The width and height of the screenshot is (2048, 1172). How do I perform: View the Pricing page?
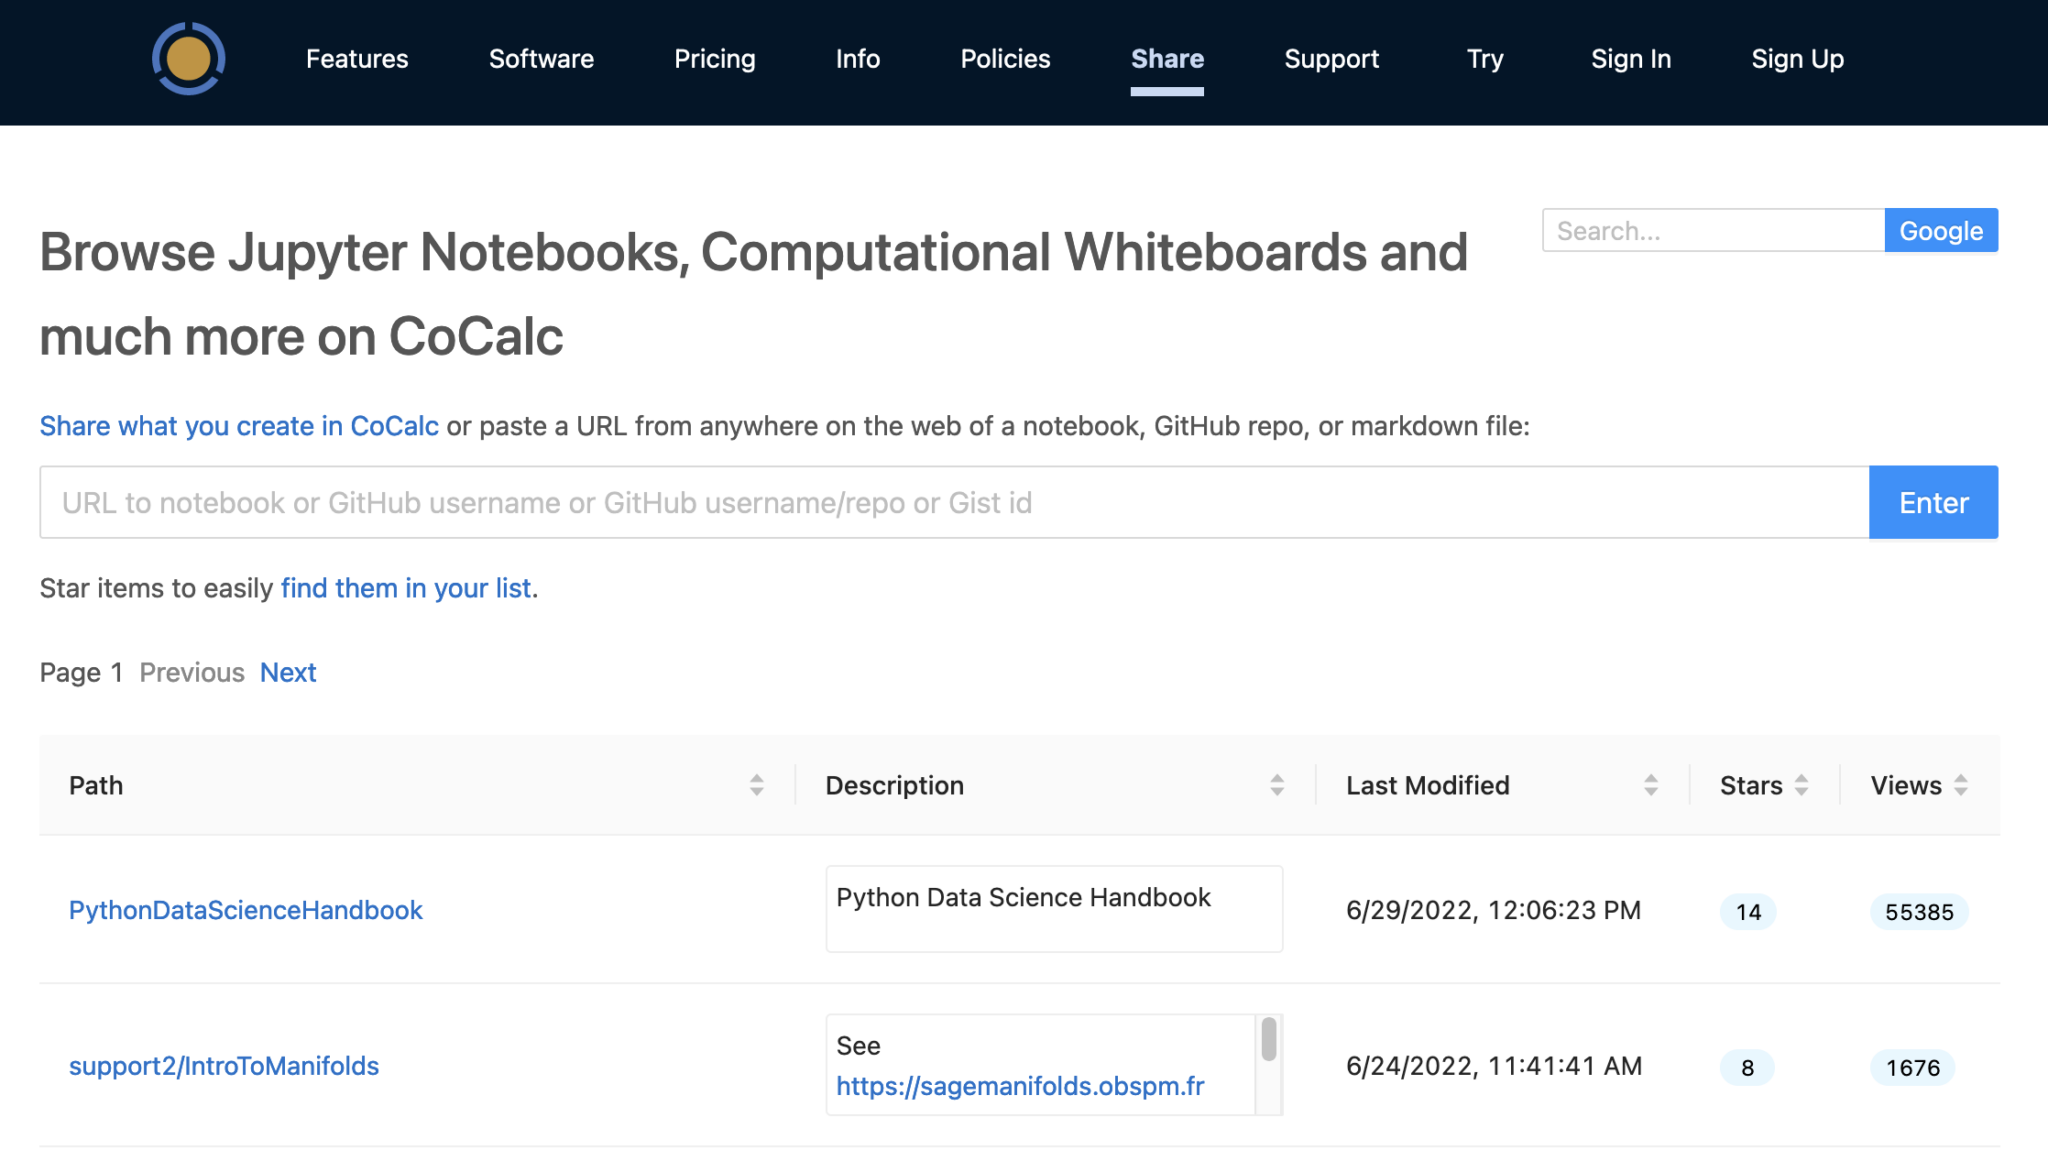point(714,60)
